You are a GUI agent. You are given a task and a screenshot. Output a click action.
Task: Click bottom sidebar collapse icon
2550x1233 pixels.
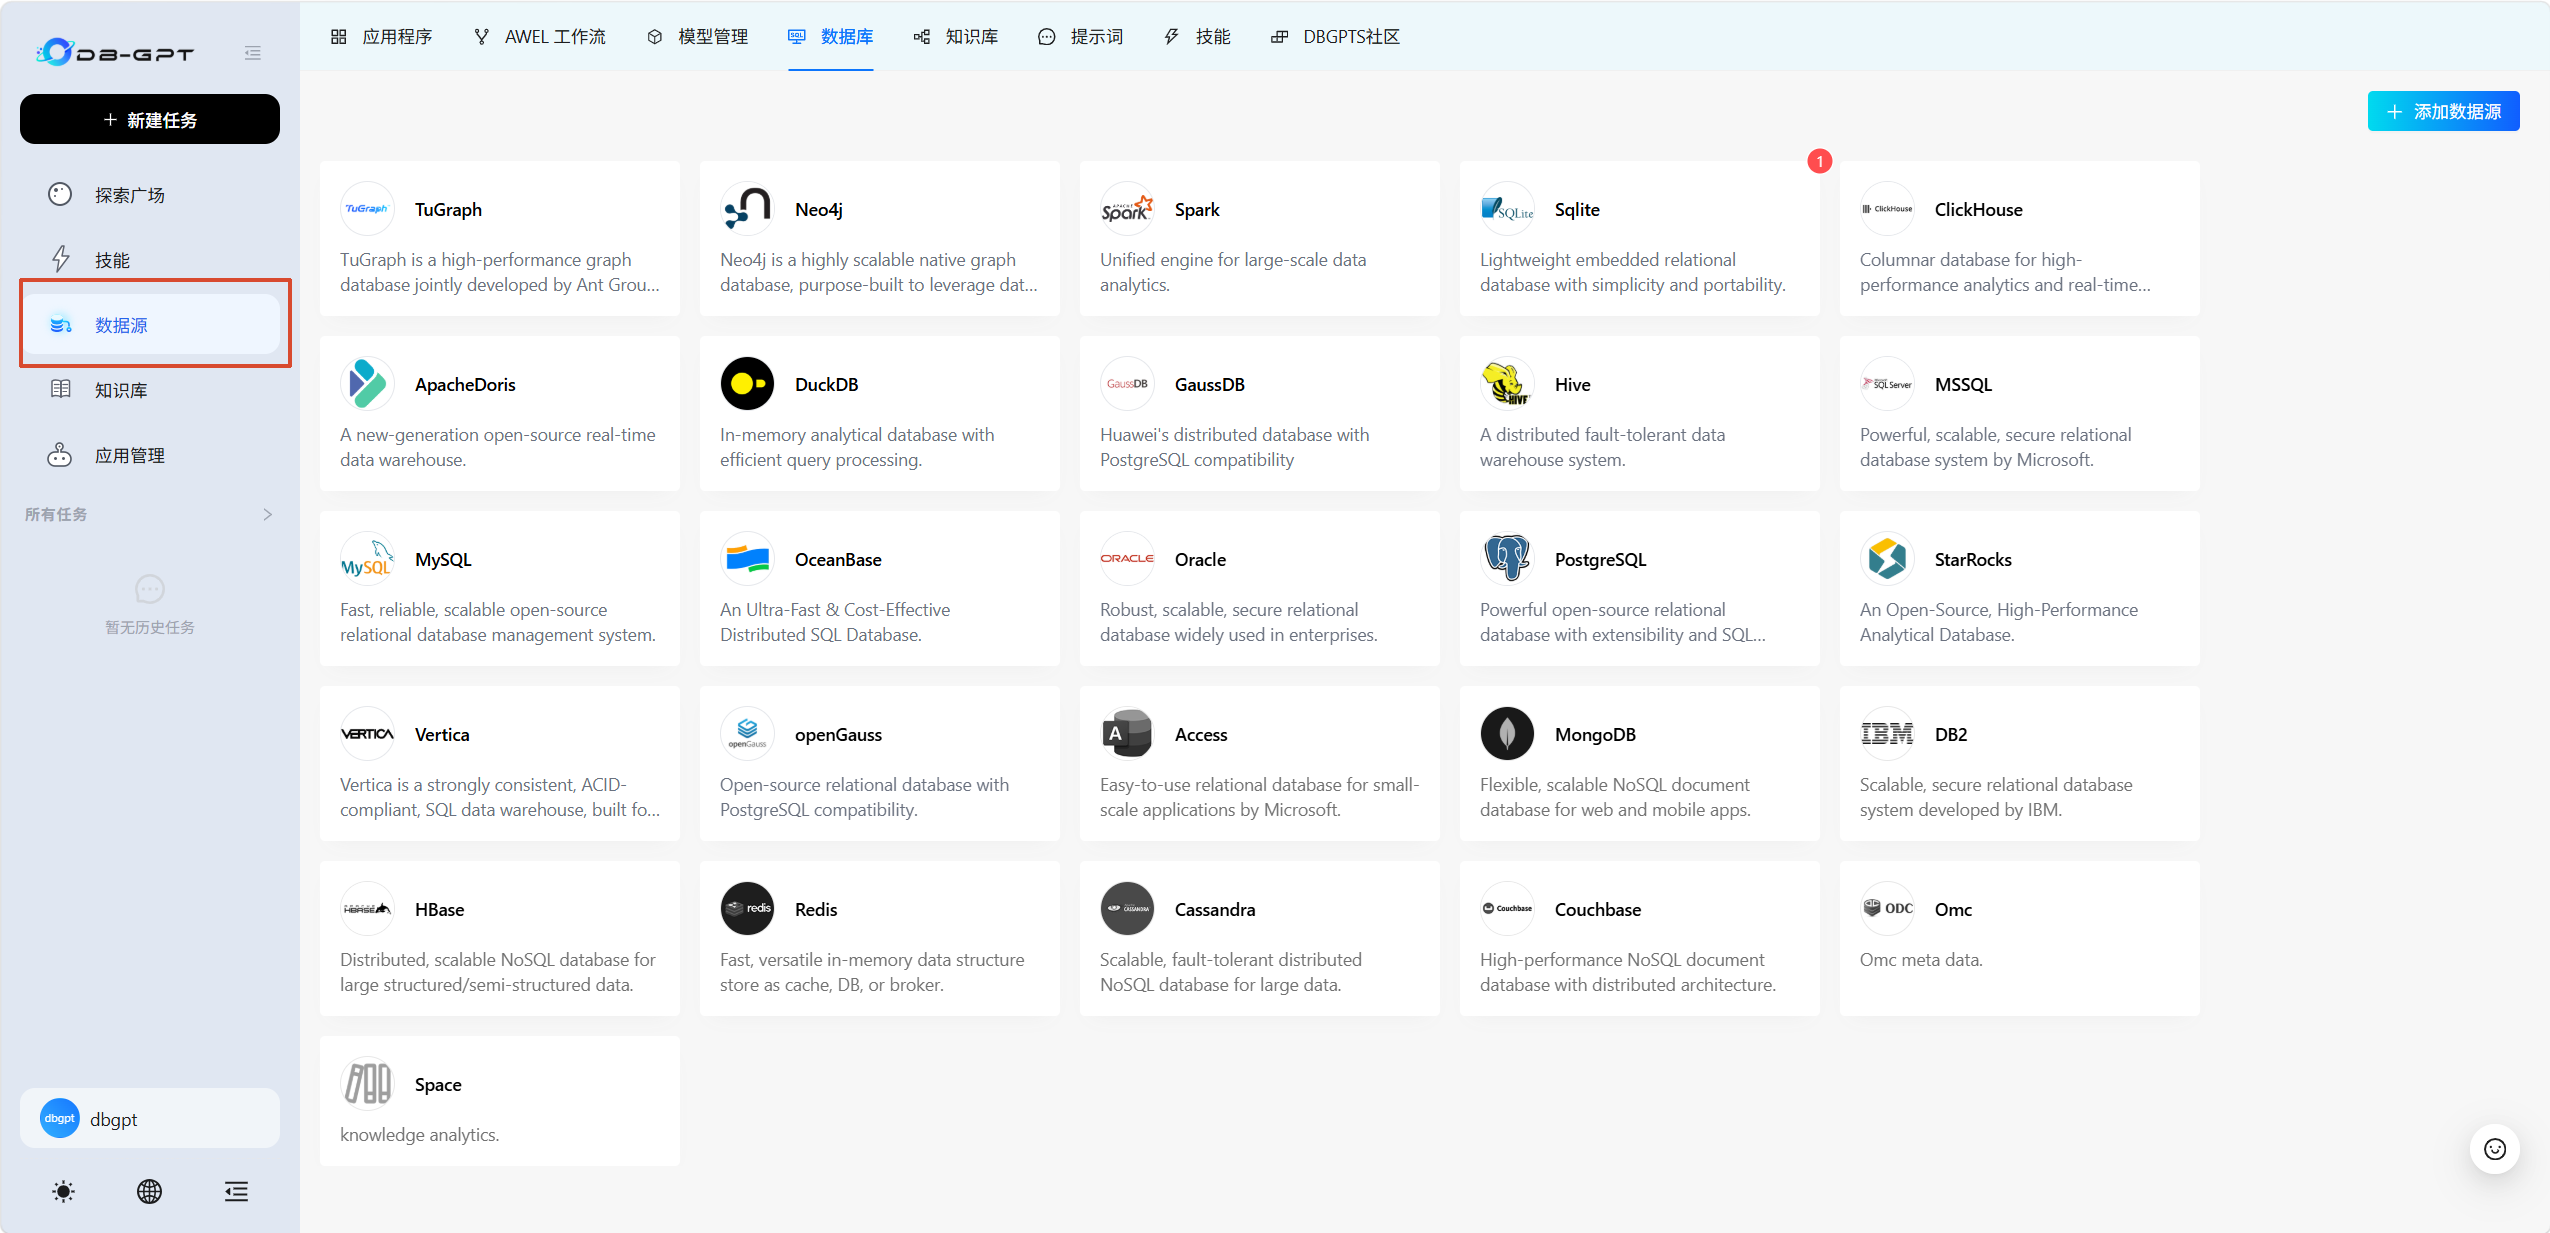coord(236,1191)
